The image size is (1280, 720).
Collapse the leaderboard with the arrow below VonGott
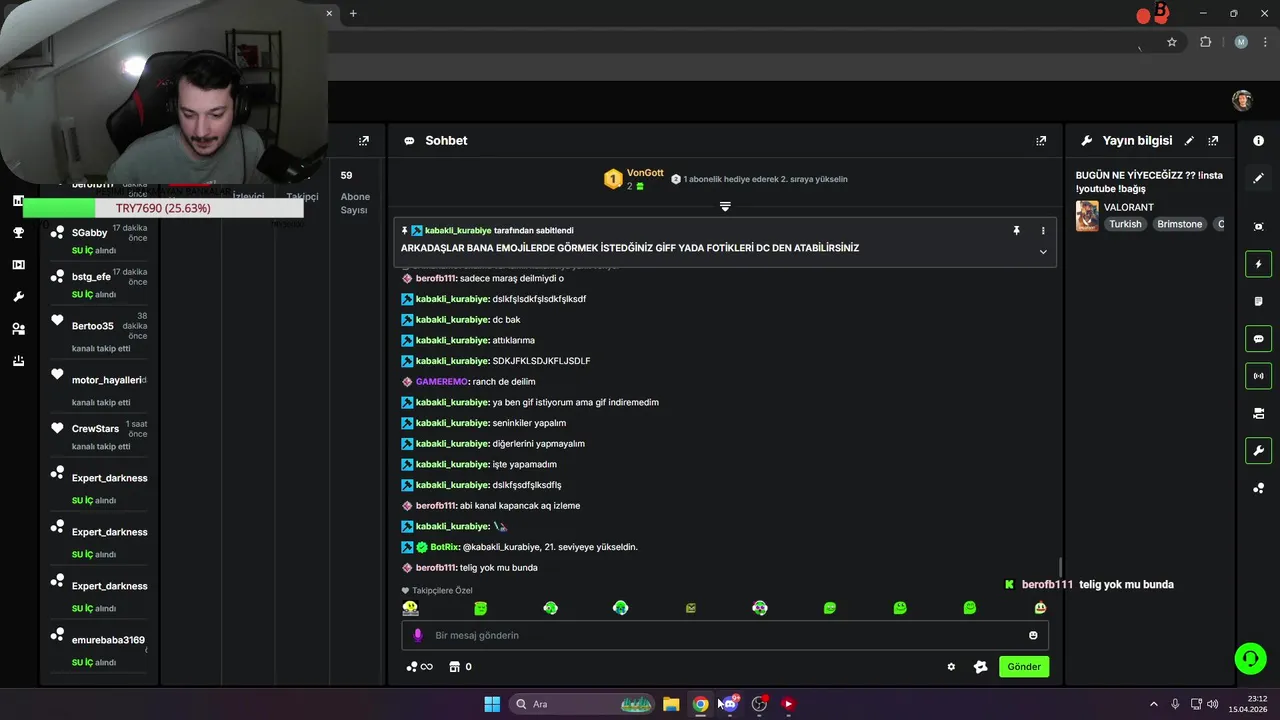[725, 206]
